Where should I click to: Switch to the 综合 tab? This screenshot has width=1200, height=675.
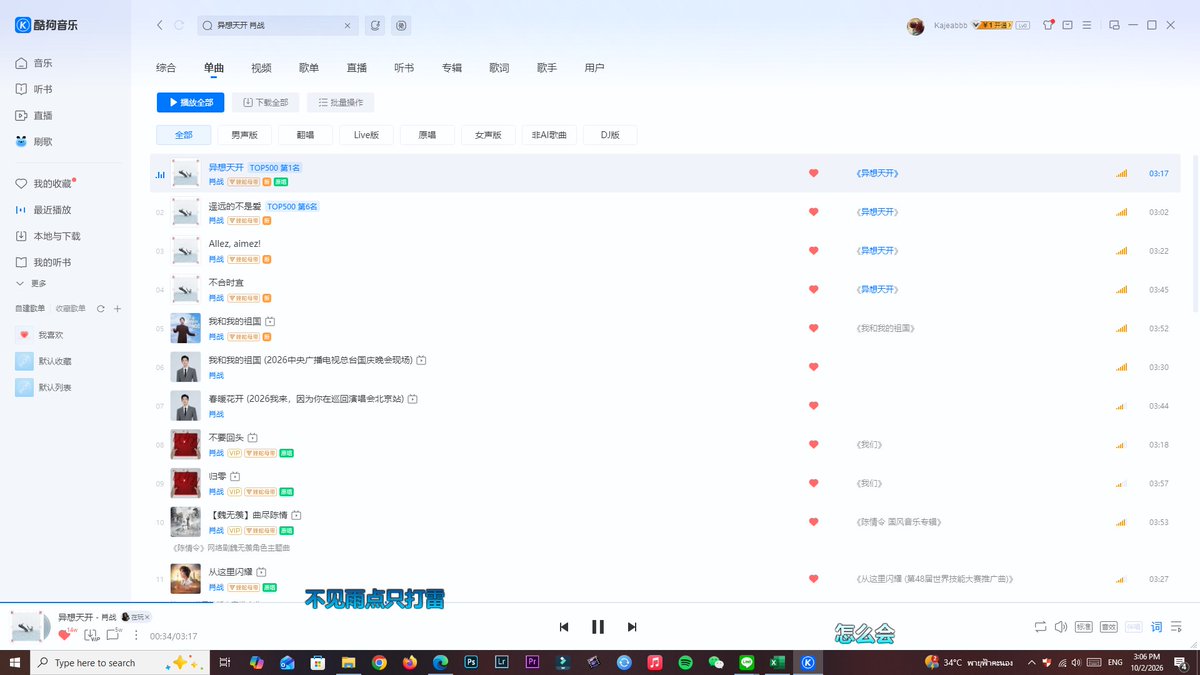pyautogui.click(x=166, y=68)
